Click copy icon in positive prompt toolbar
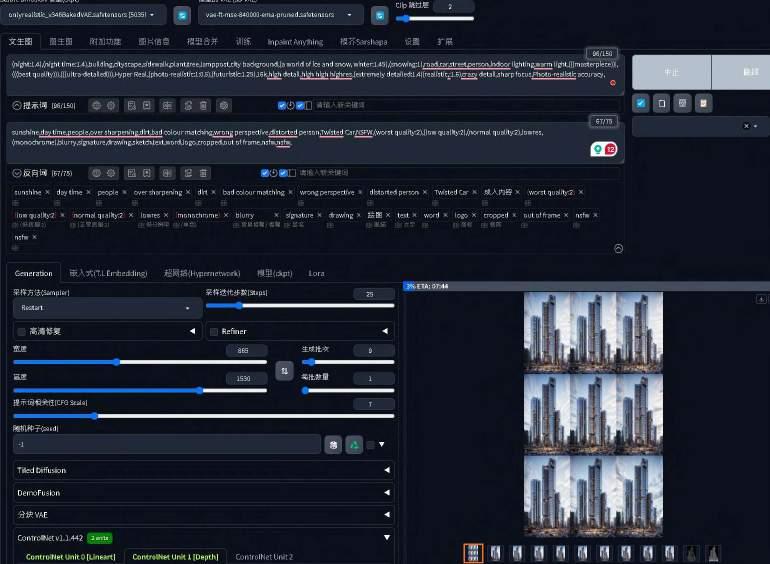 188,106
